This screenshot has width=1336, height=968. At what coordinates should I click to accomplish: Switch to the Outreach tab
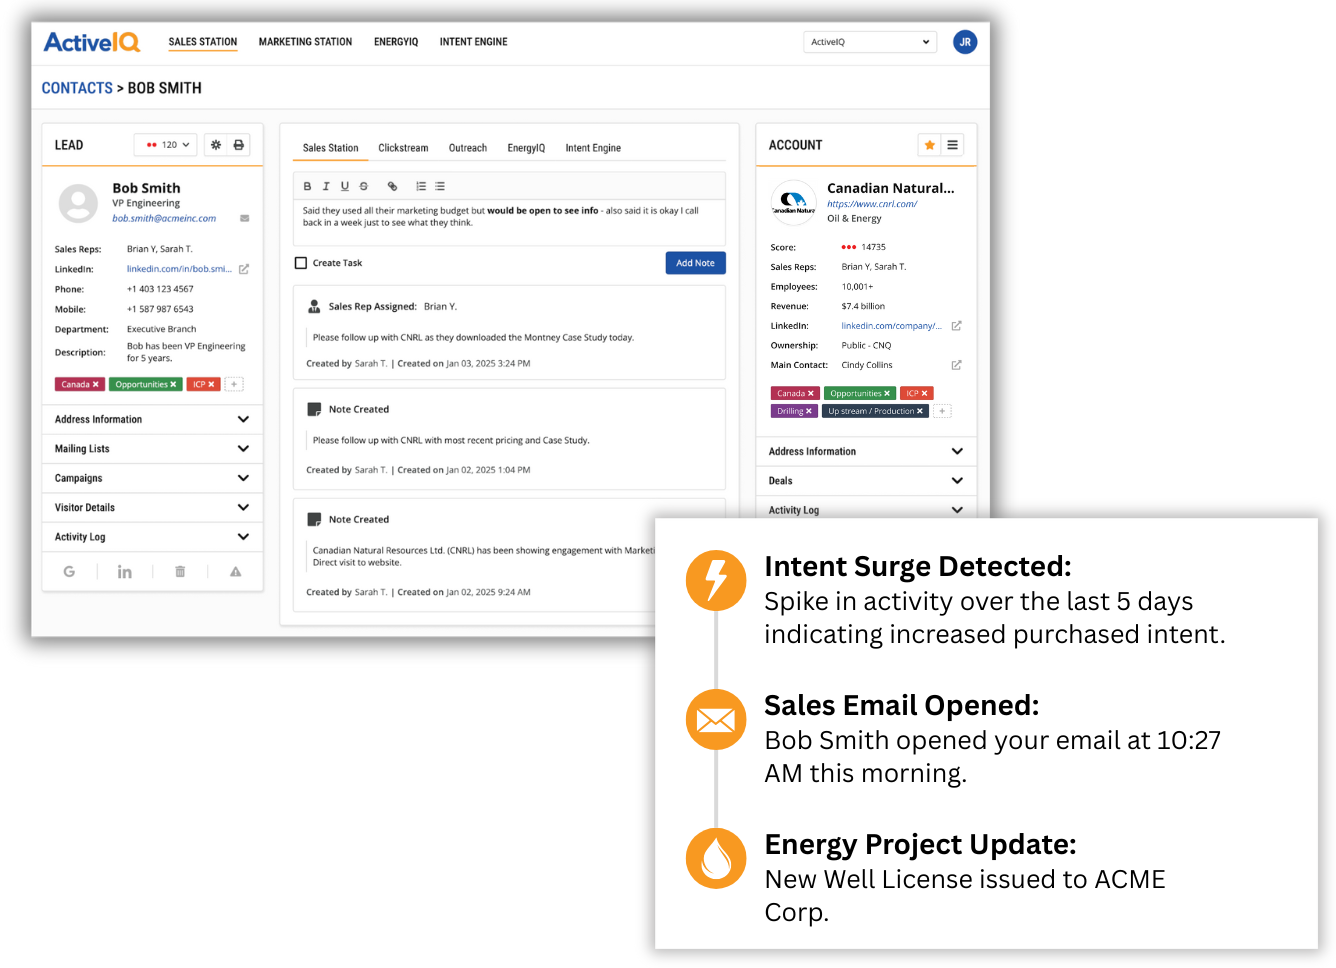coord(468,148)
